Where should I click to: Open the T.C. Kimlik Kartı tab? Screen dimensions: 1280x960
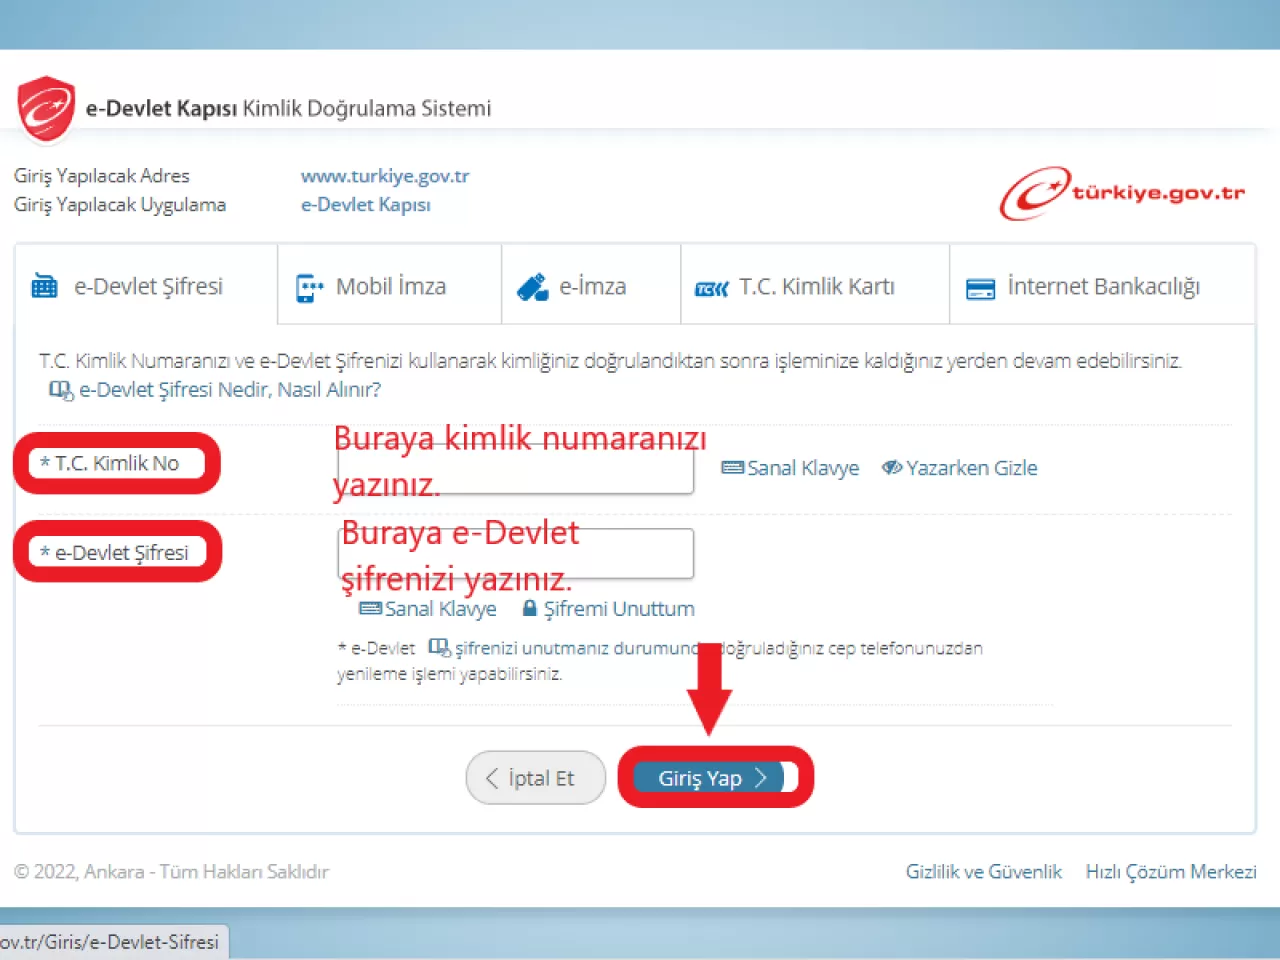[815, 286]
